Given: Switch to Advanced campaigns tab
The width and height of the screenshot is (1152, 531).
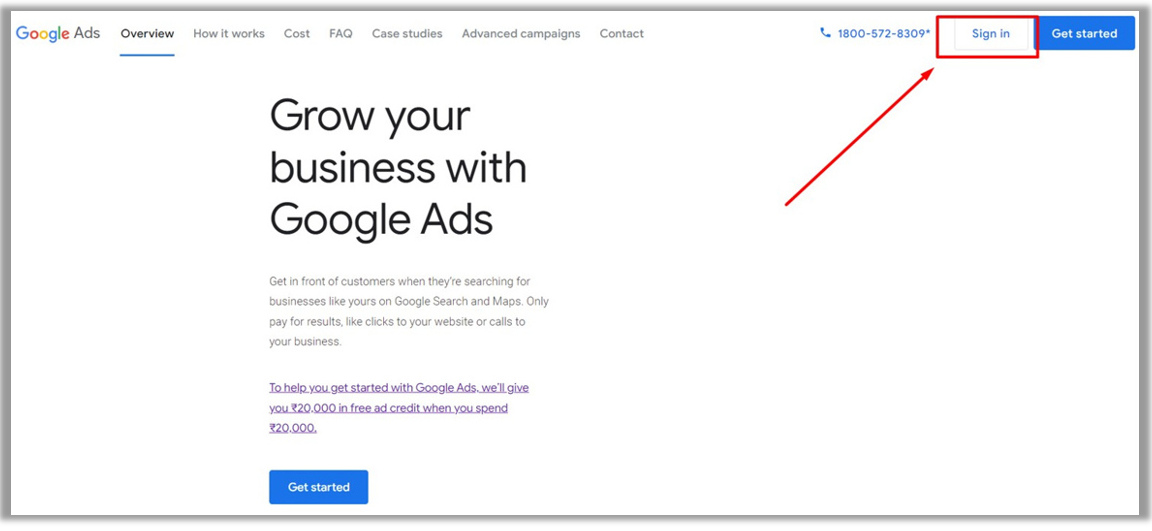Looking at the screenshot, I should 521,34.
